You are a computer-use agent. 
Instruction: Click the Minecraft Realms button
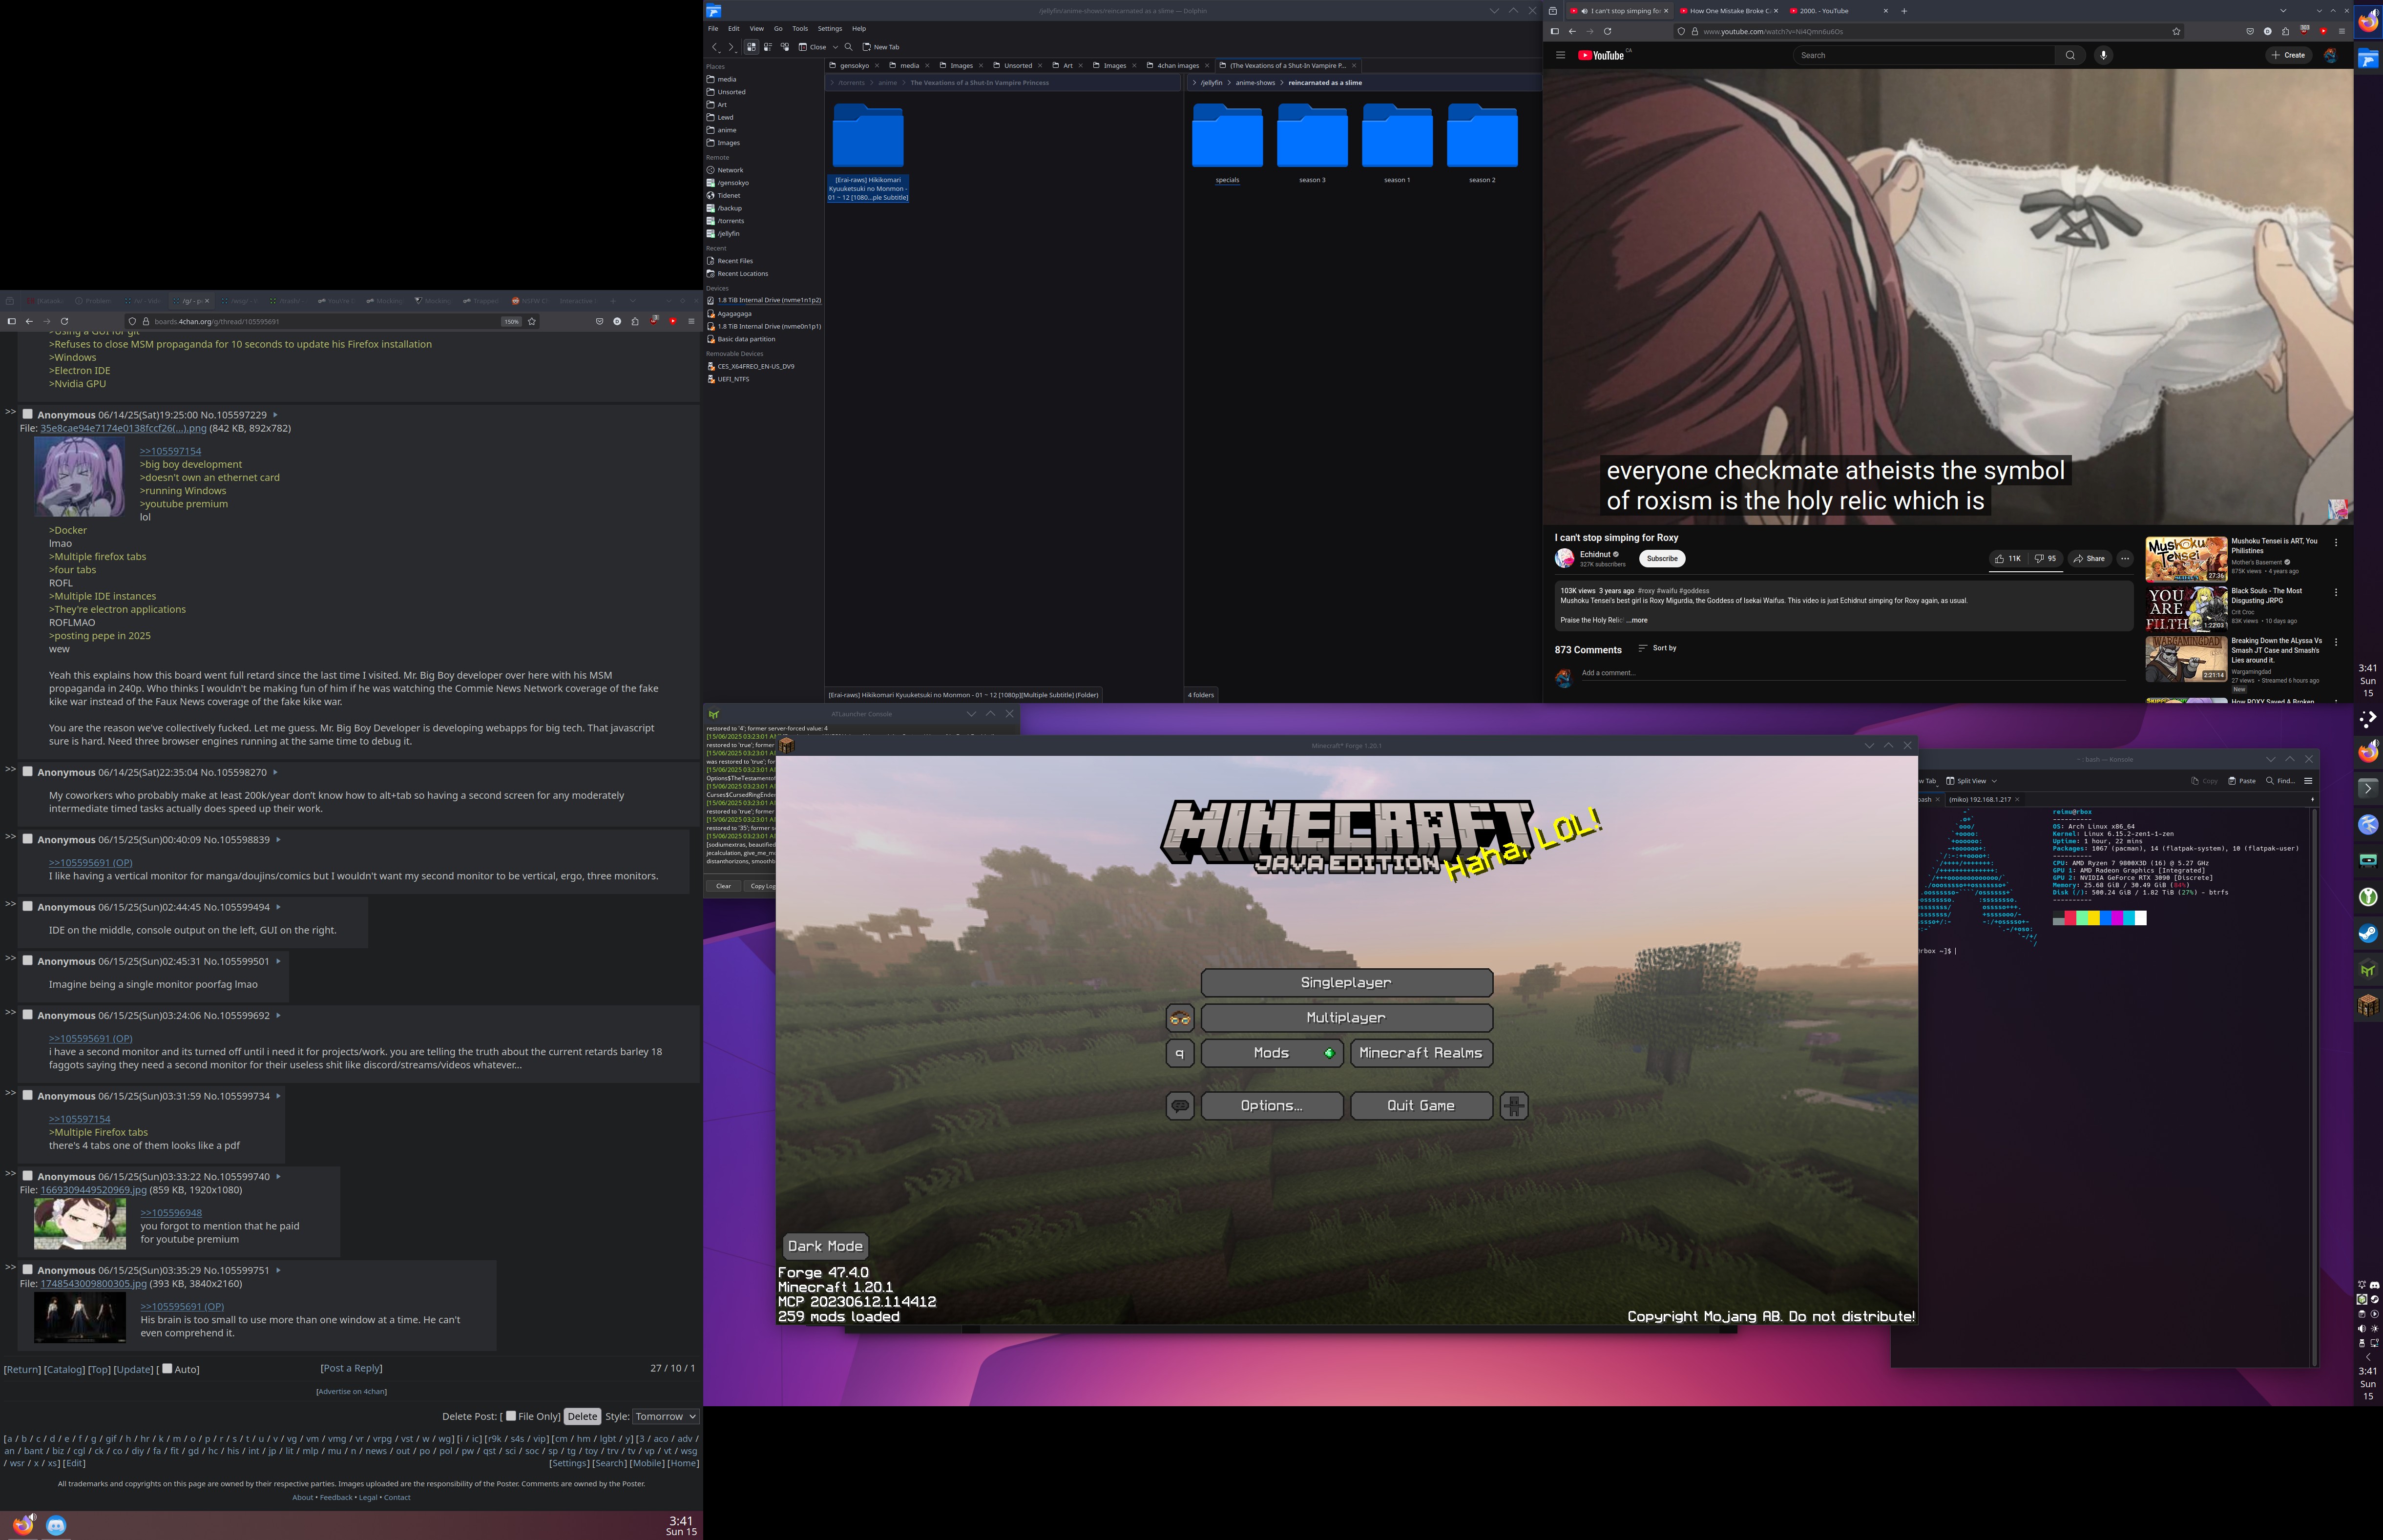pyautogui.click(x=1421, y=1053)
